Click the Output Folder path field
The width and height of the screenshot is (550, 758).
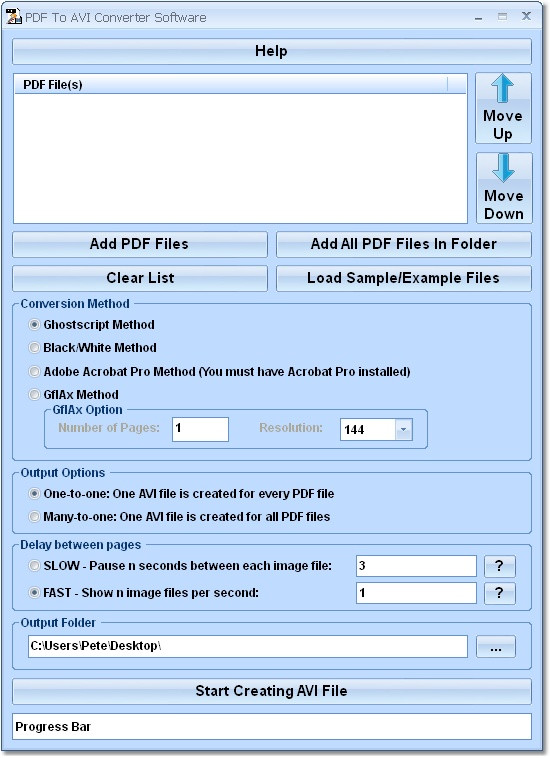247,646
